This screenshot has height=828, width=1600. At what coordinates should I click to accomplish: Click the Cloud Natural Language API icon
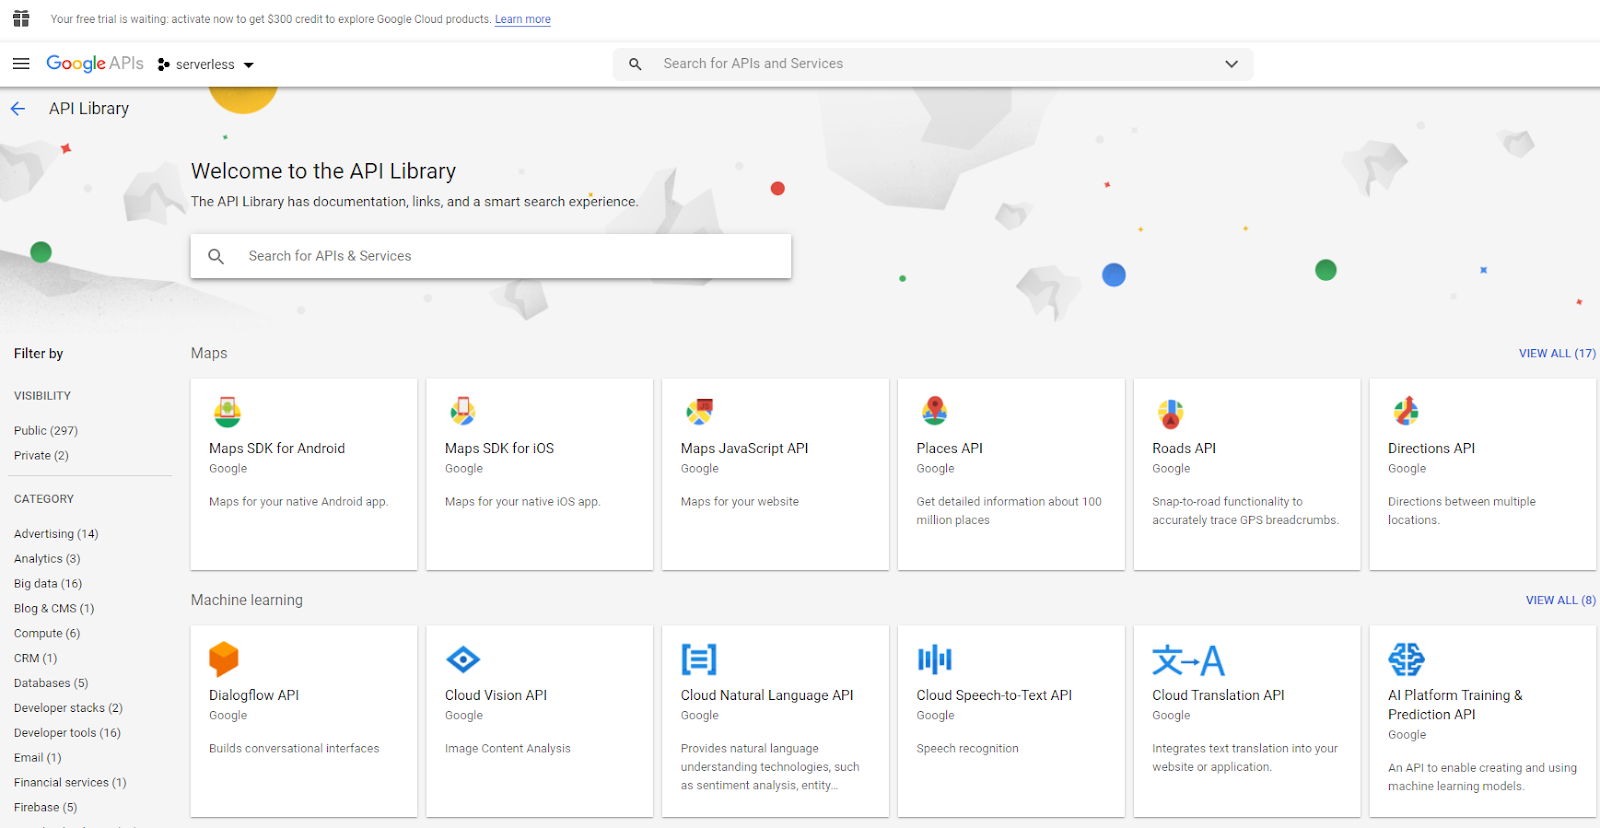[x=699, y=659]
